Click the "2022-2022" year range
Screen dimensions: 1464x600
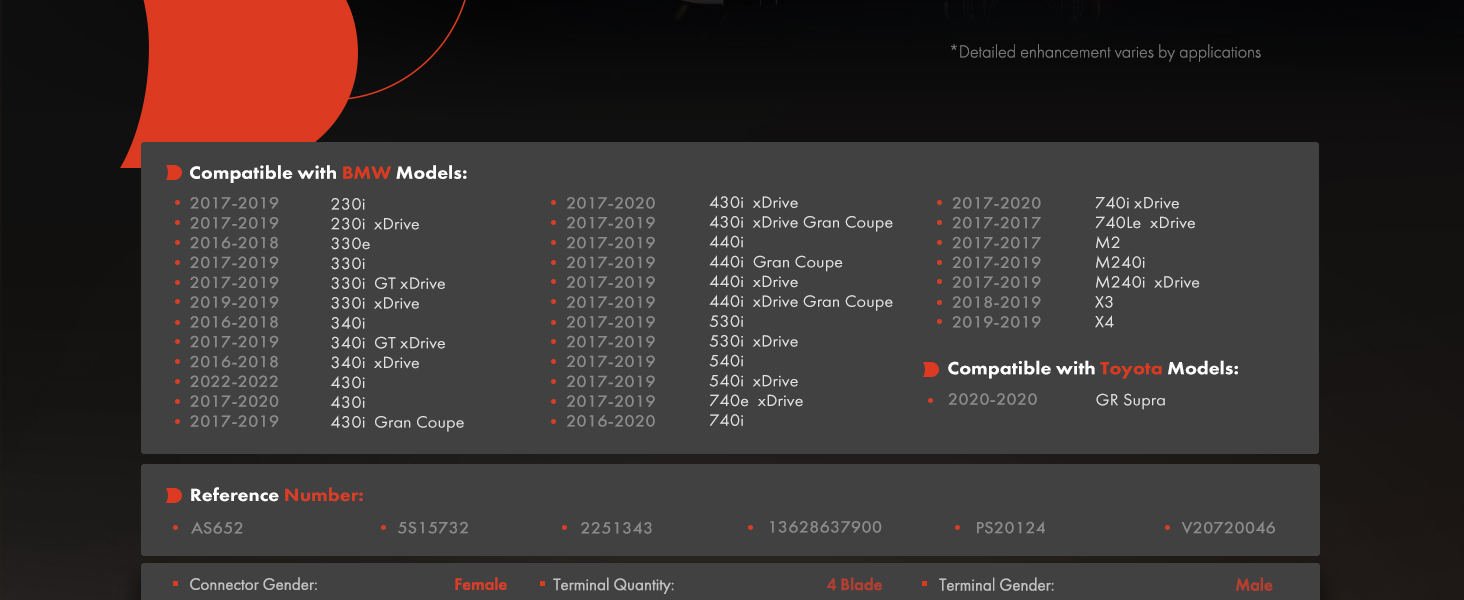click(234, 382)
